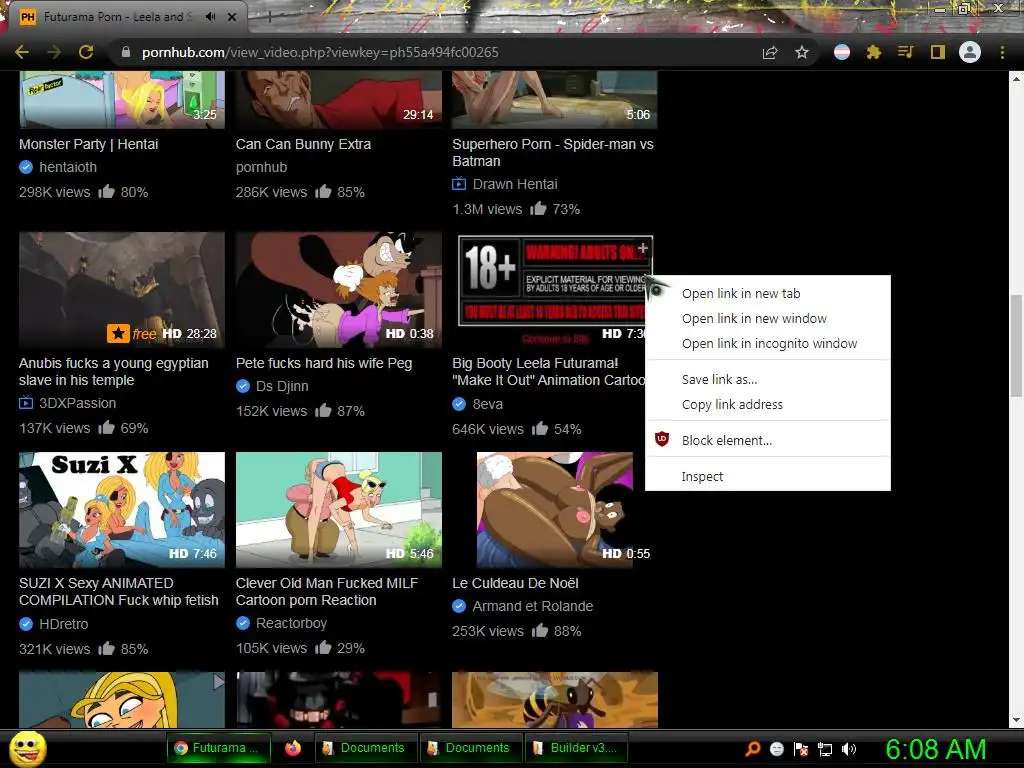1024x768 pixels.
Task: Open the media control playlist icon
Action: point(905,52)
